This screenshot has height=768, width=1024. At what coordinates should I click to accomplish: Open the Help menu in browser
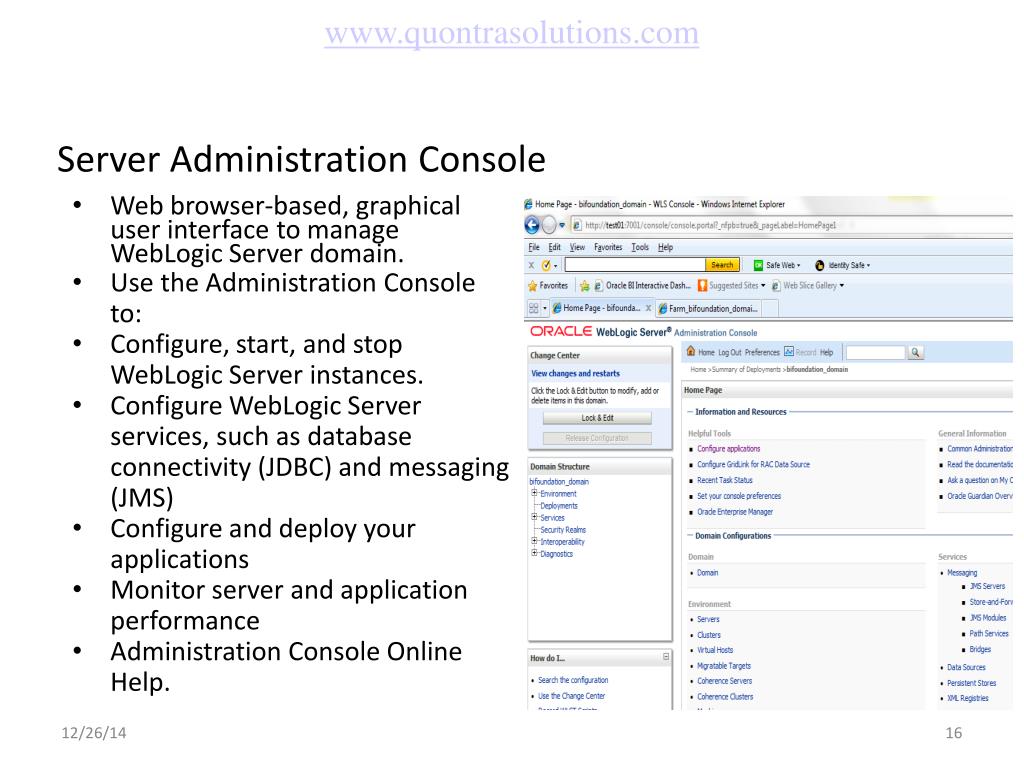pyautogui.click(x=665, y=248)
